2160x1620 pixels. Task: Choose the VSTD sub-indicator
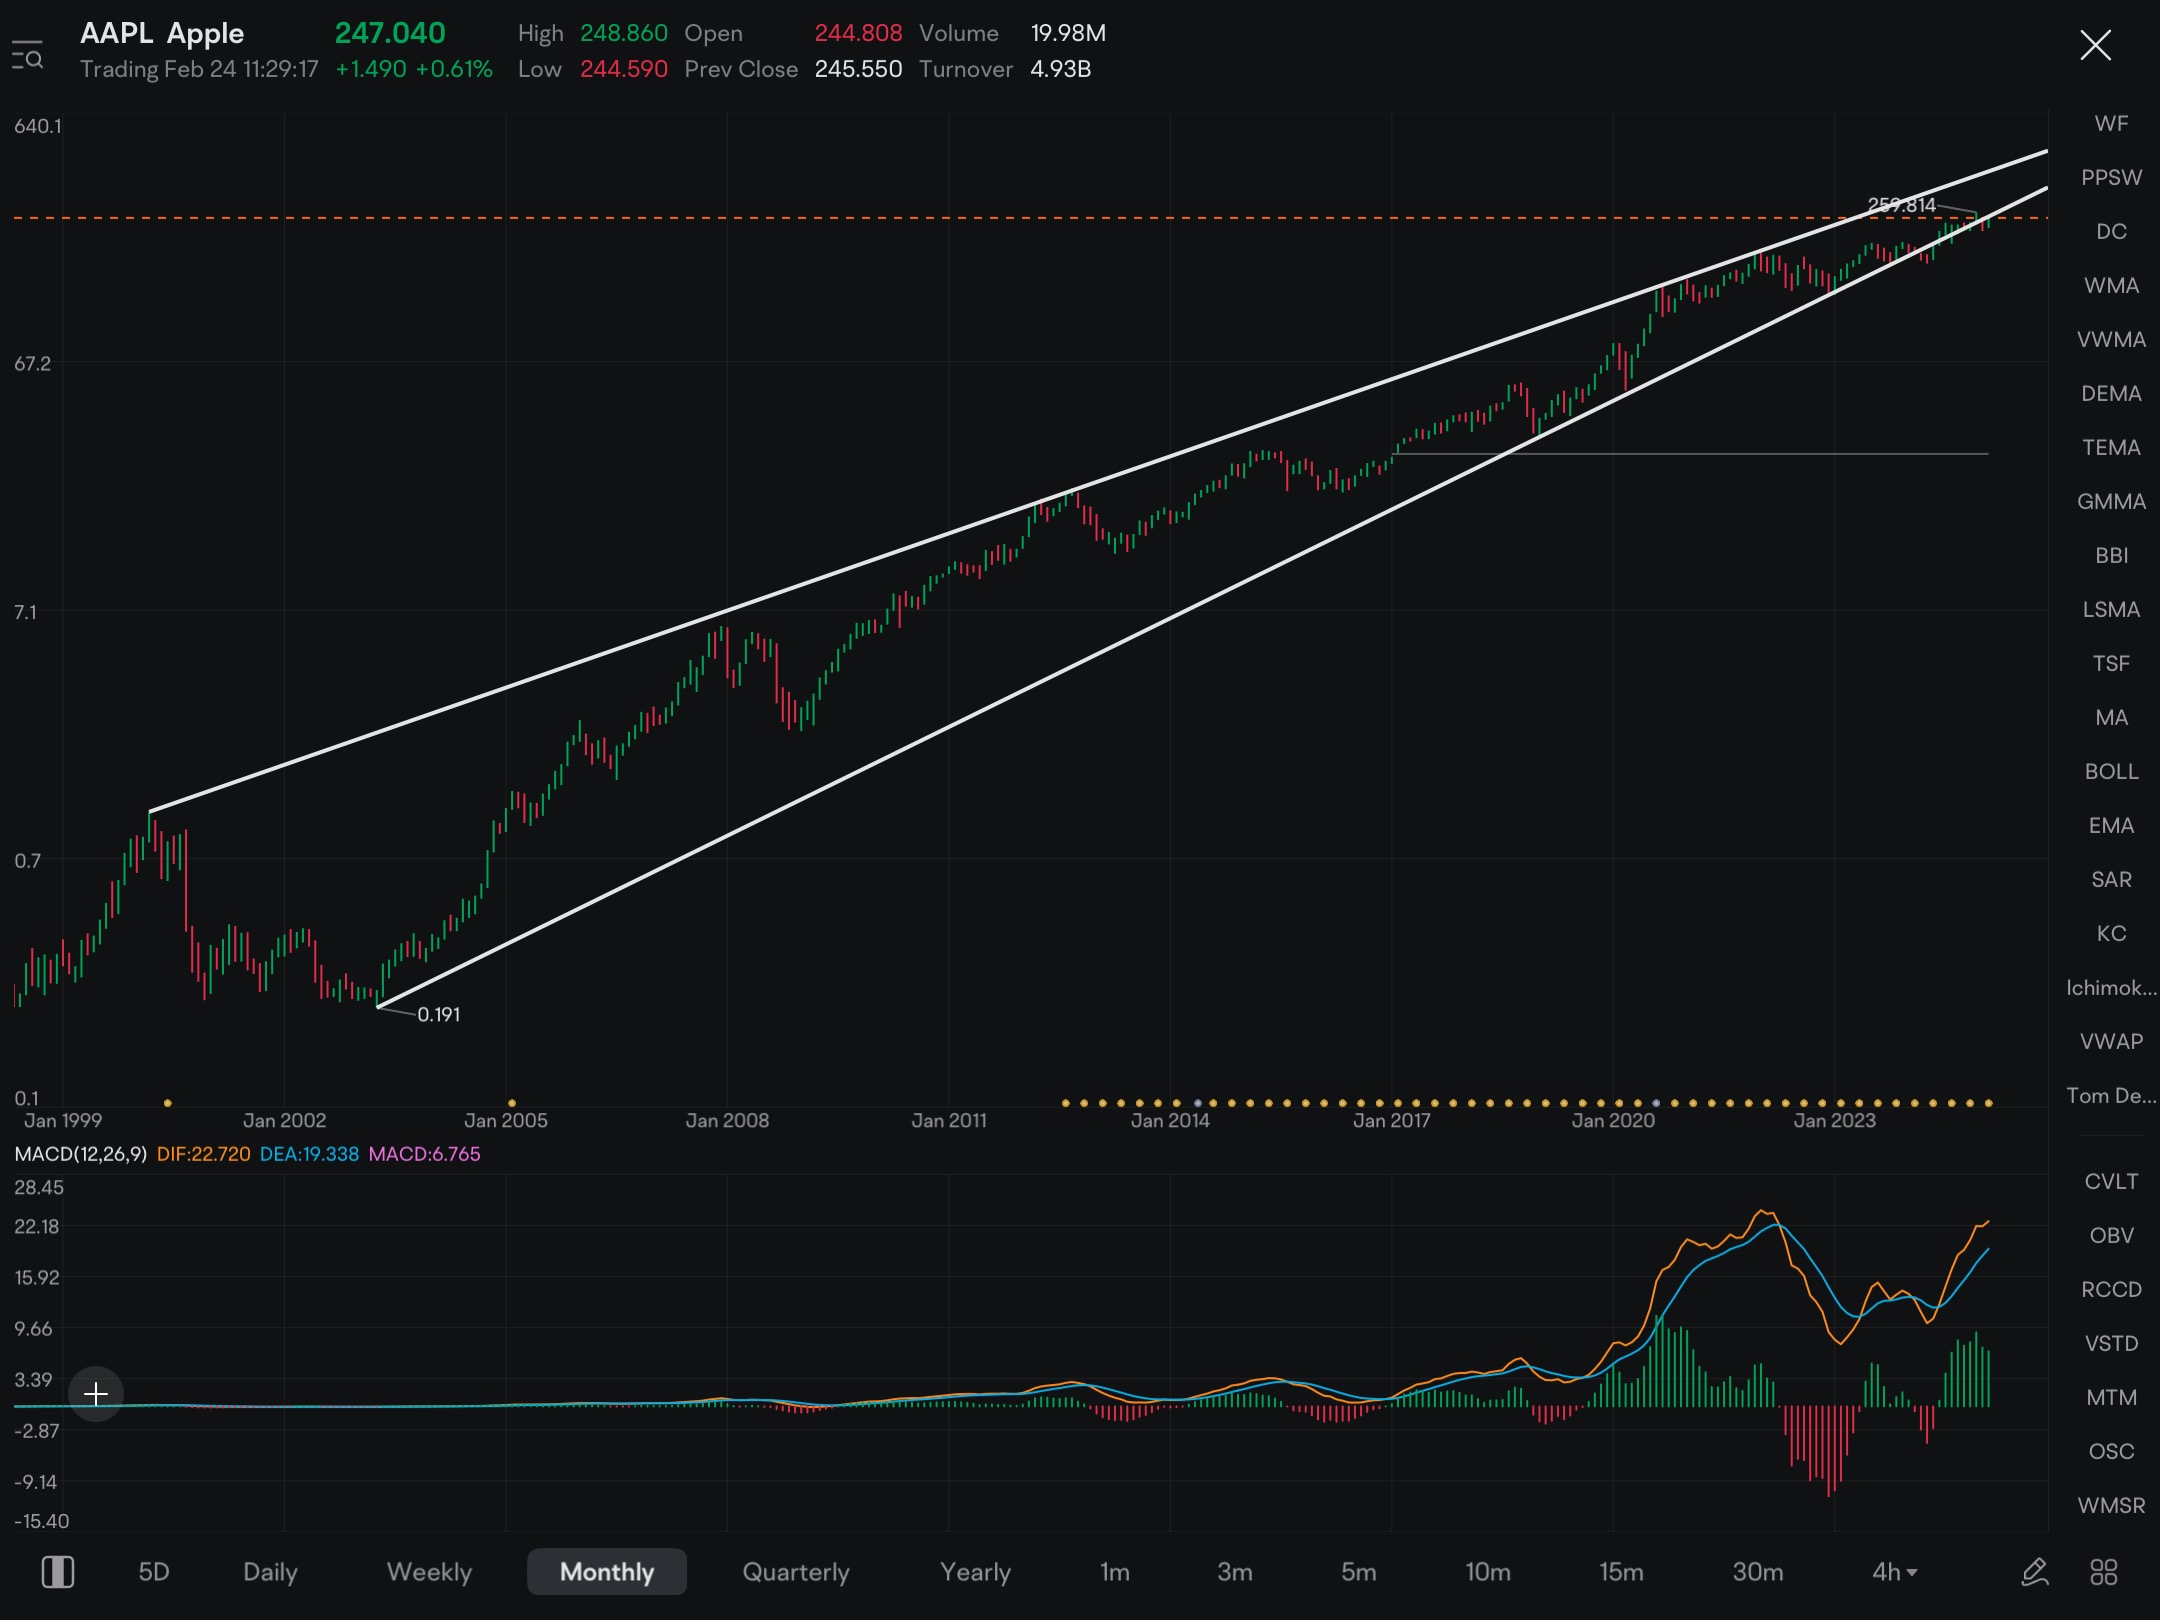(2111, 1343)
